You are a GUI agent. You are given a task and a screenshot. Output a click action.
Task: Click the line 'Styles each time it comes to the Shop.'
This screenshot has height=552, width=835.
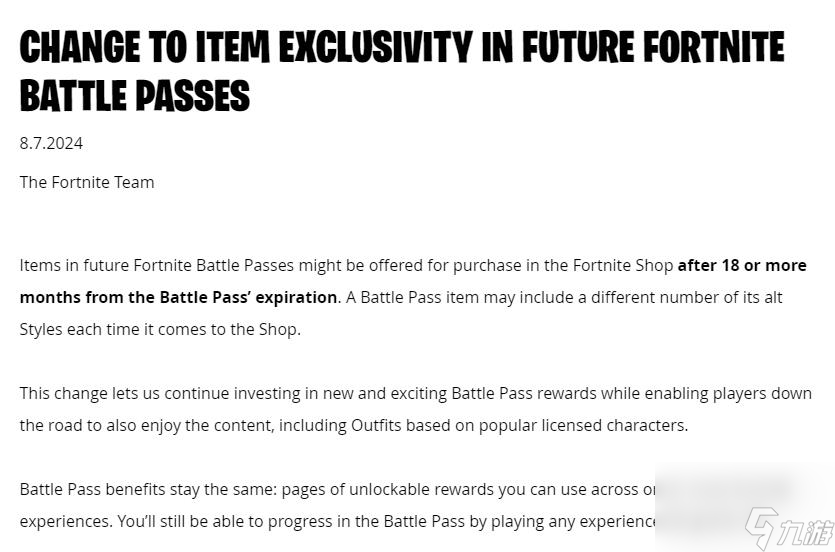(160, 329)
